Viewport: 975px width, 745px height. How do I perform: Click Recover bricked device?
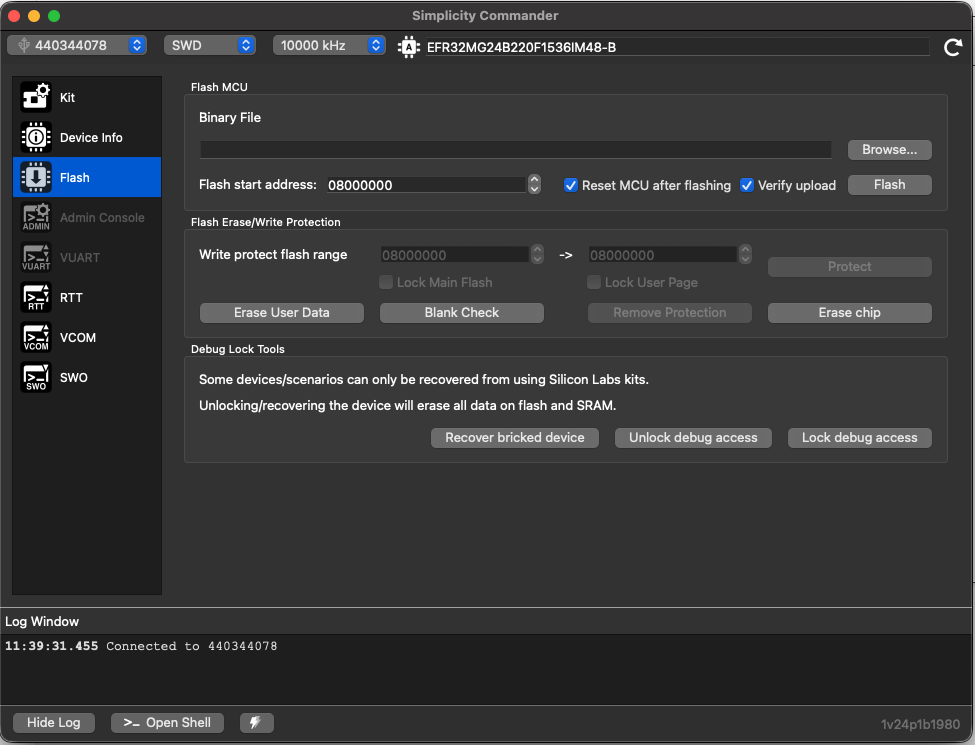[x=515, y=438]
